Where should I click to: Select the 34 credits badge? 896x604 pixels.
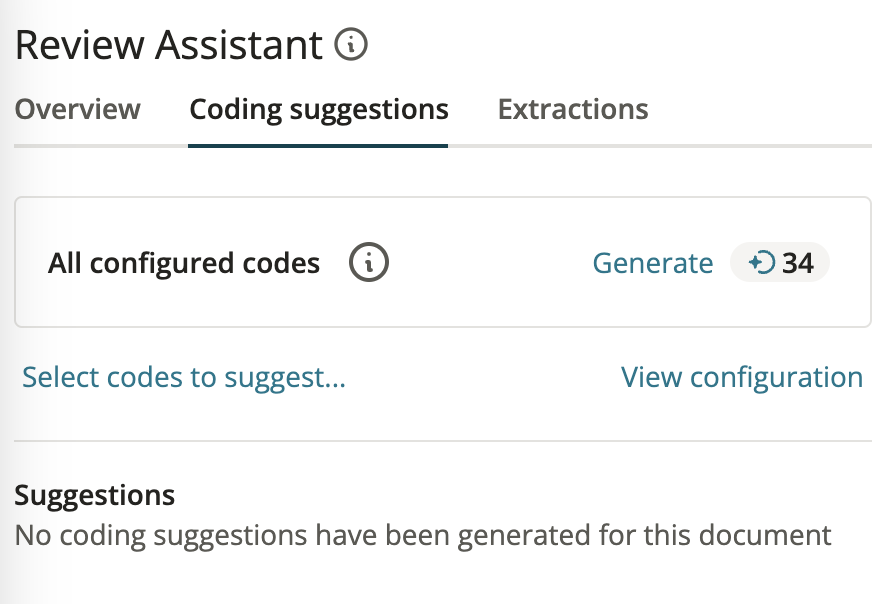[779, 262]
